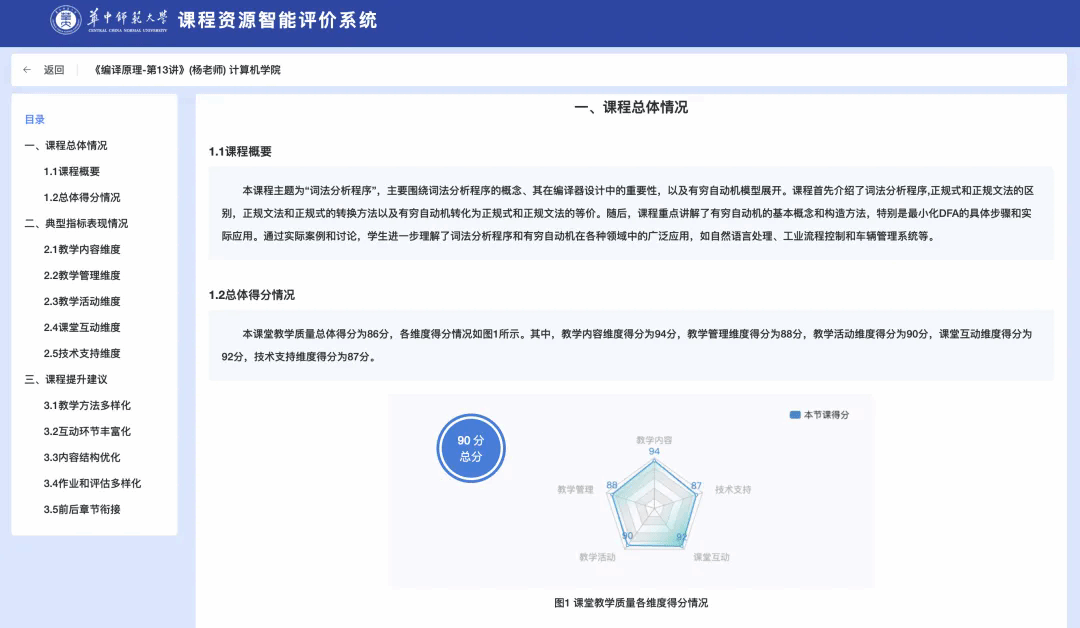
Task: Open 3.1教学方法多样化 suggestion
Action: pyautogui.click(x=87, y=405)
